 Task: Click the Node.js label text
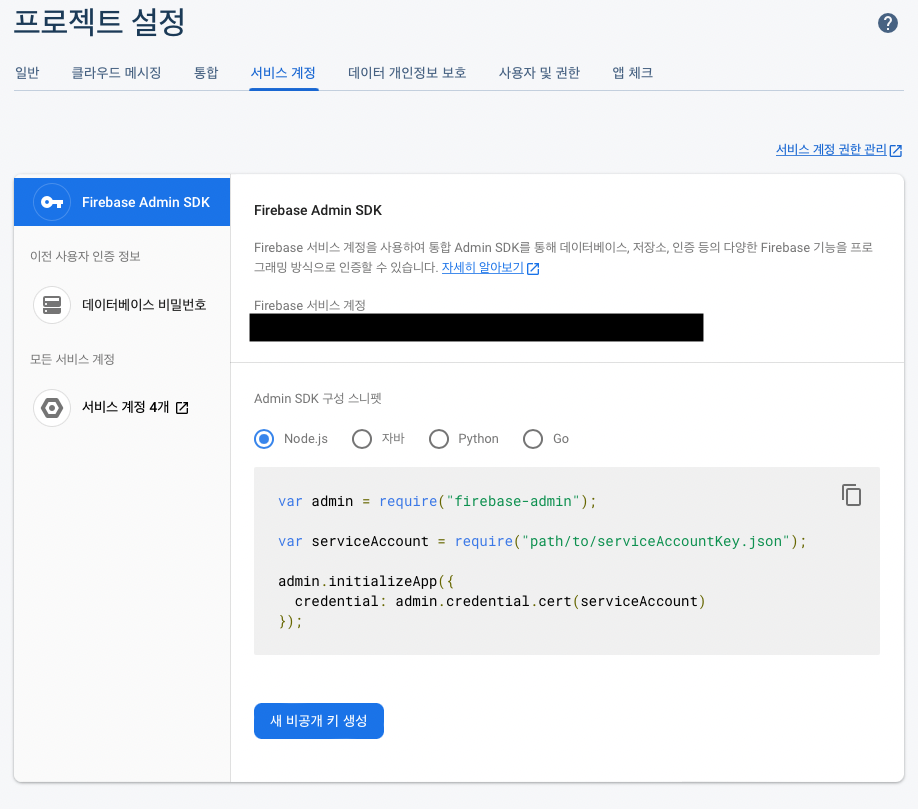pyautogui.click(x=306, y=438)
